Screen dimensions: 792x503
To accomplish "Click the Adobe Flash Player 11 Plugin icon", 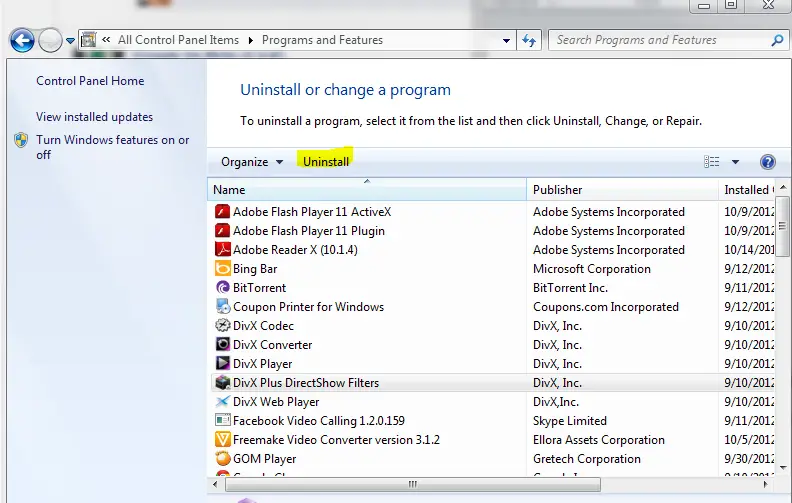I will pos(222,231).
